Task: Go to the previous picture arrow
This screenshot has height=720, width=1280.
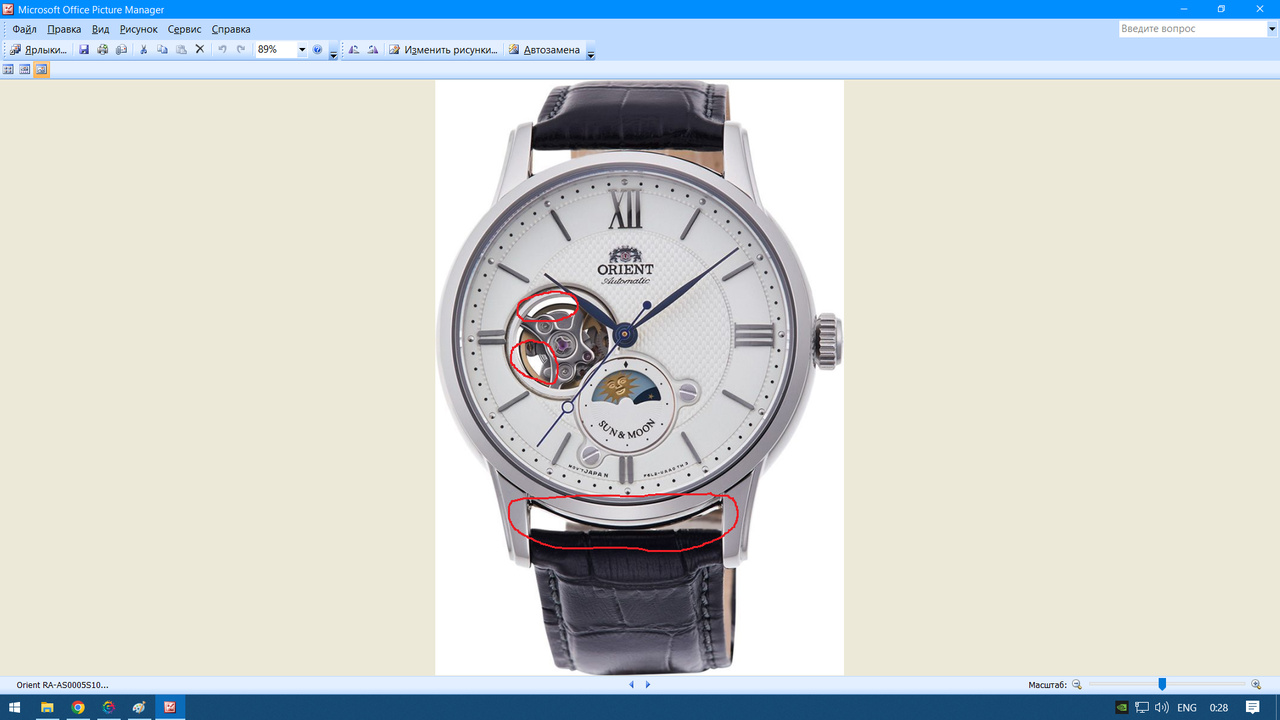Action: coord(631,685)
